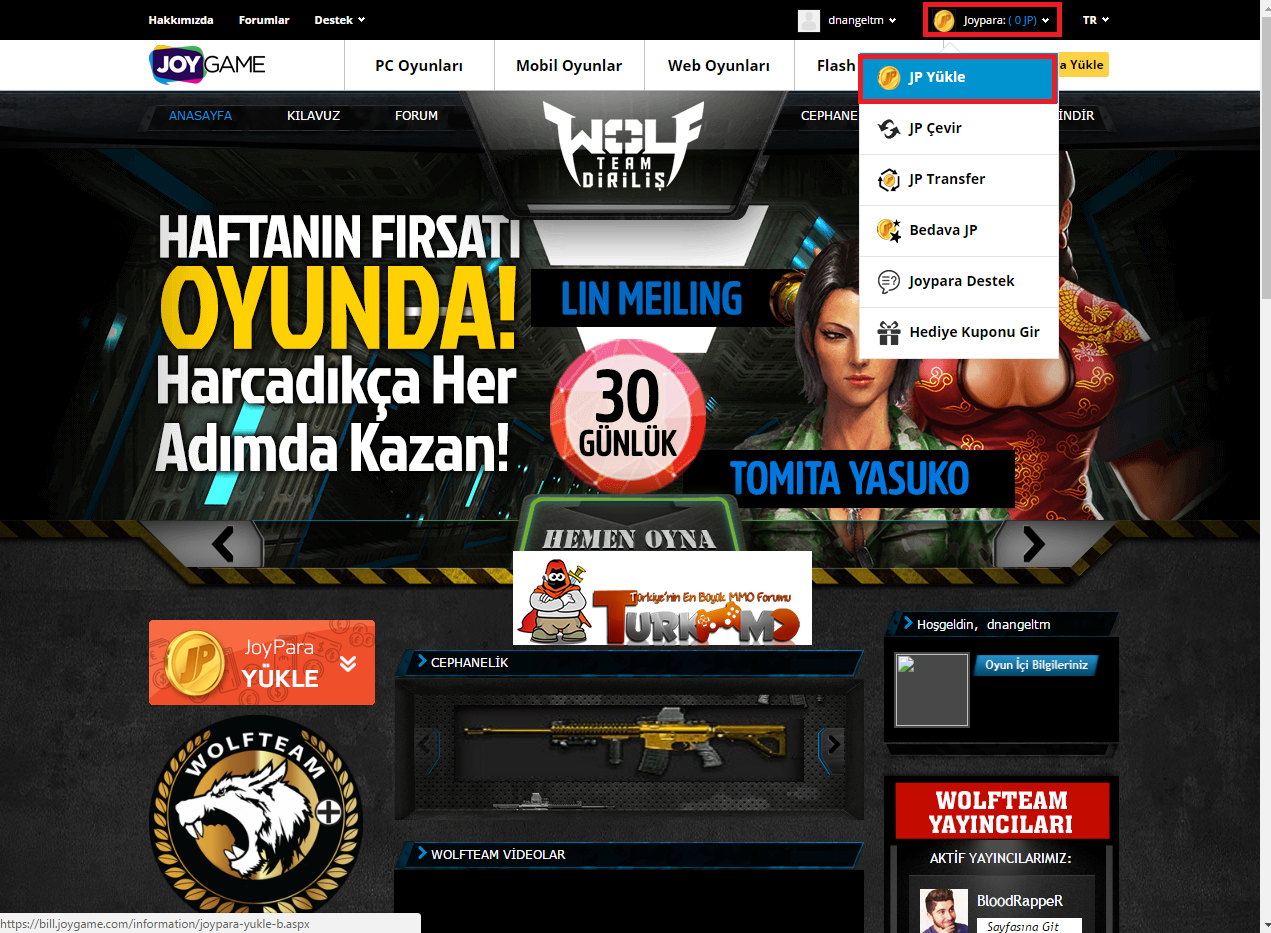This screenshot has height=933, width=1271.
Task: Click the Hakkımızda link
Action: [181, 20]
